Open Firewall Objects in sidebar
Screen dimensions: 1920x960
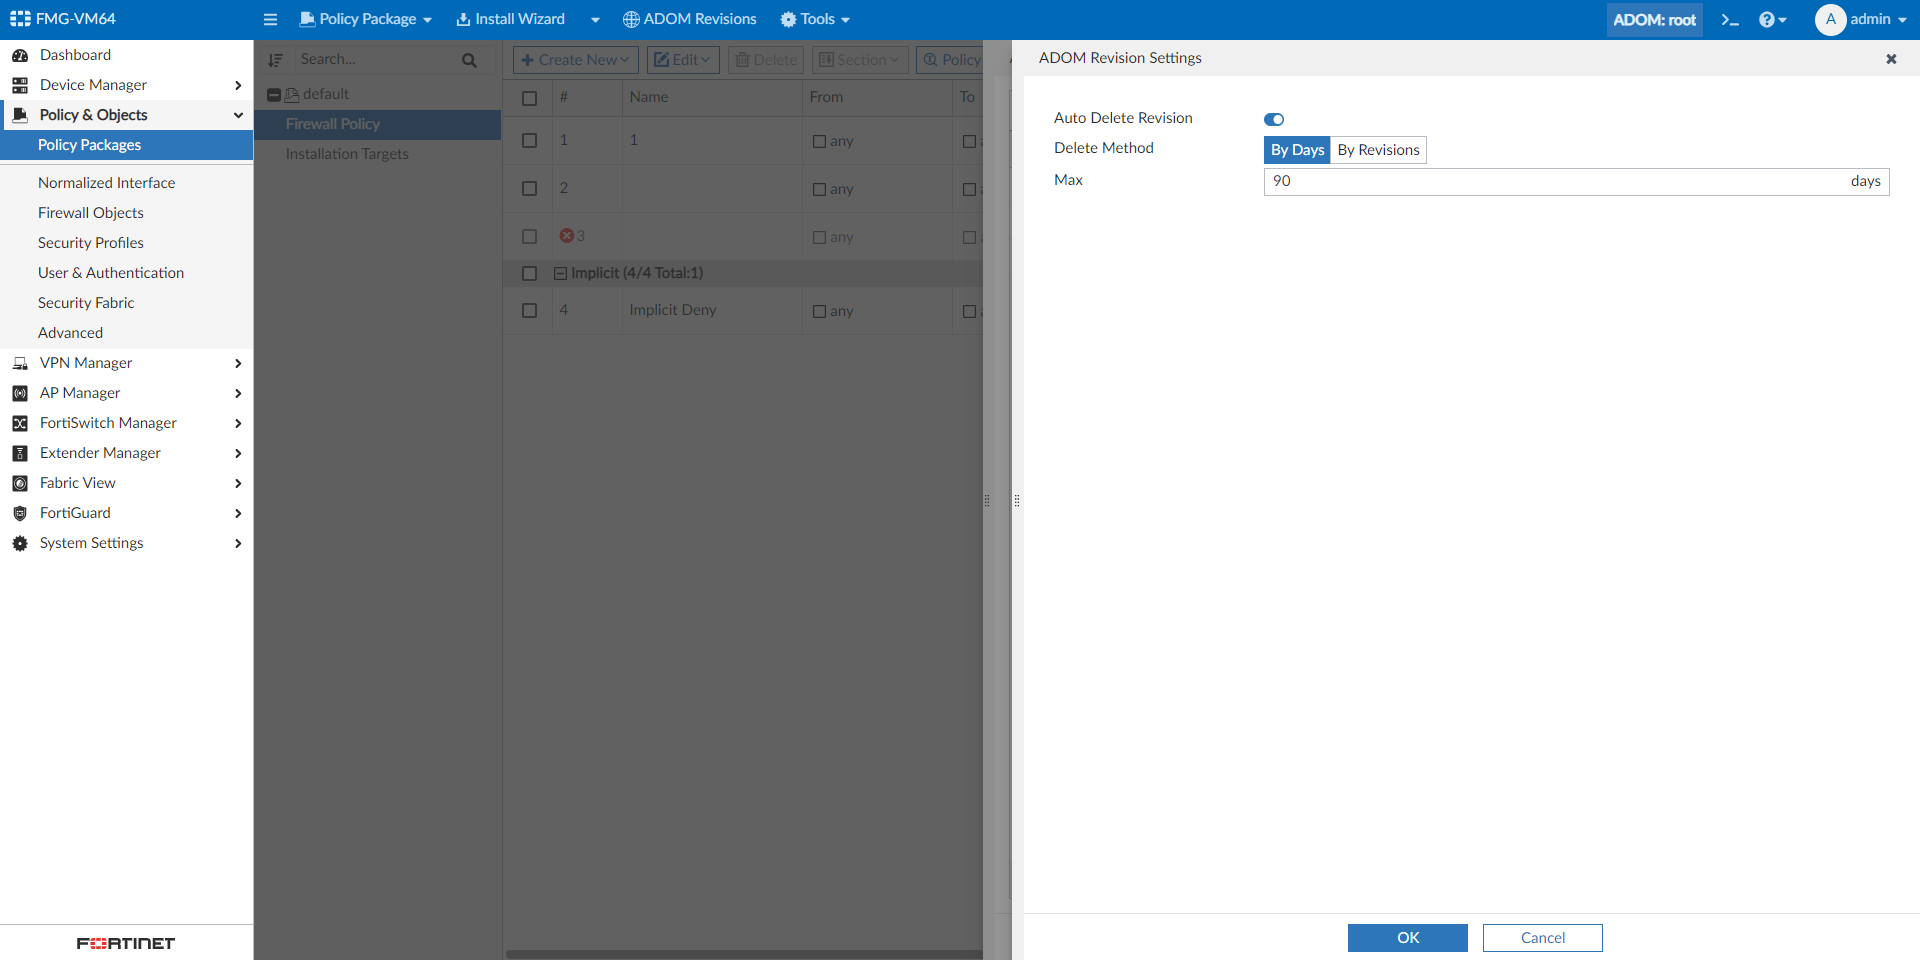[91, 213]
